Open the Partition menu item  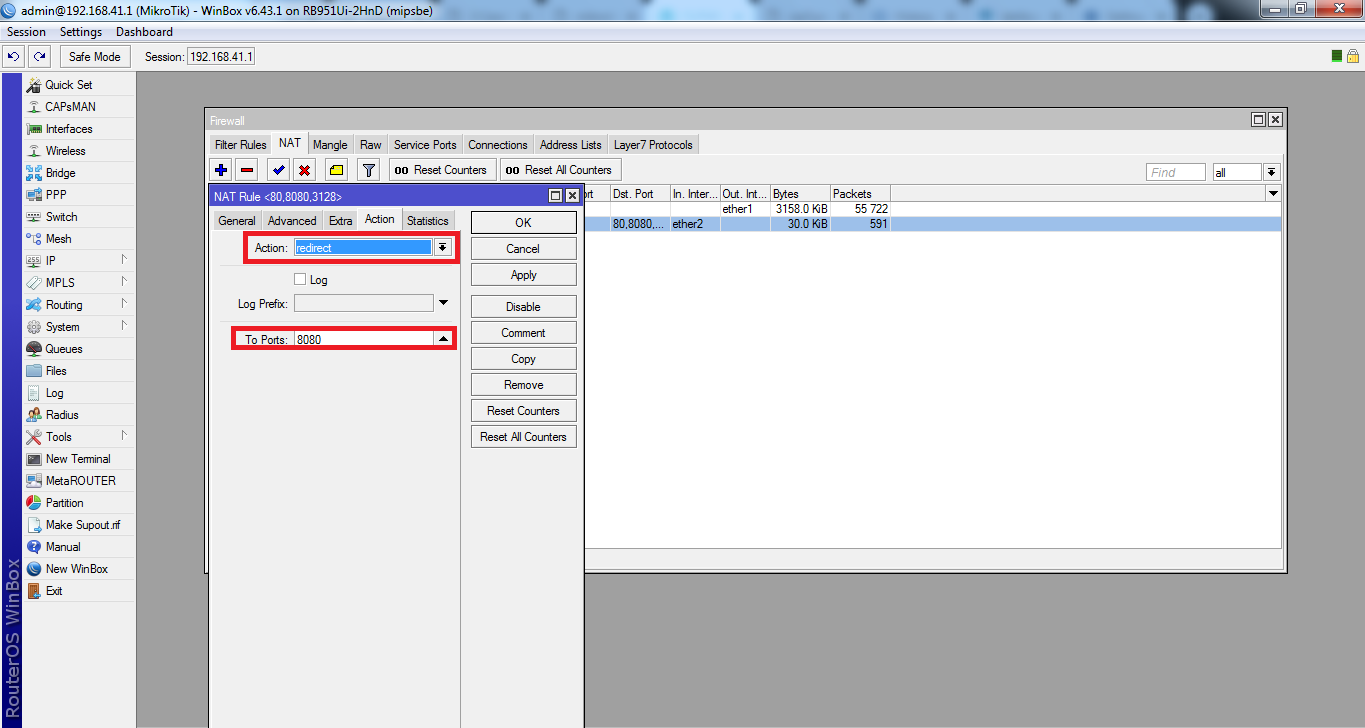64,503
